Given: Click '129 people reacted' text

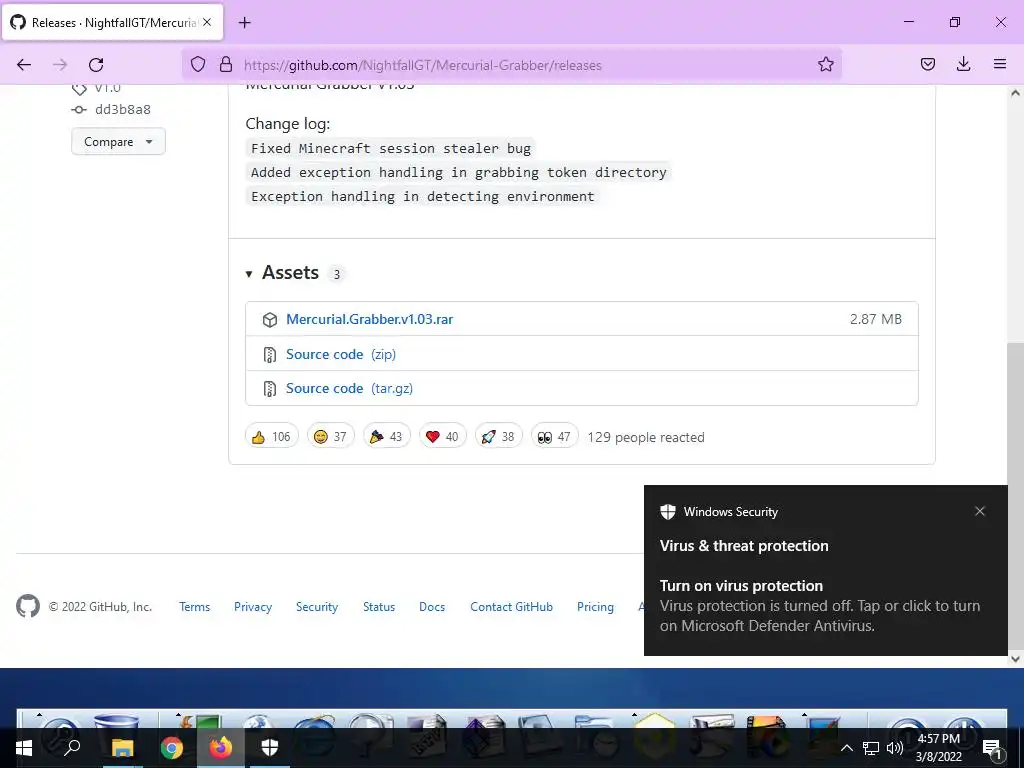Looking at the screenshot, I should click(646, 438).
